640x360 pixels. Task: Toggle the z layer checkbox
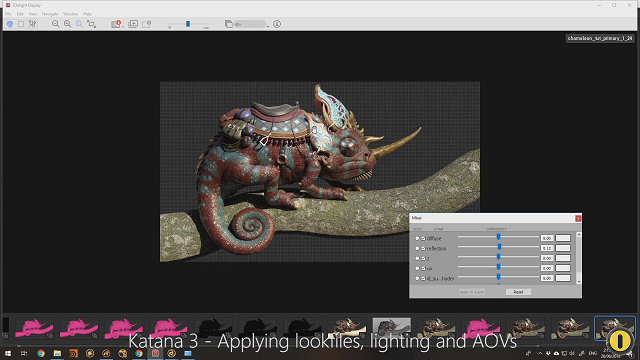(423, 258)
